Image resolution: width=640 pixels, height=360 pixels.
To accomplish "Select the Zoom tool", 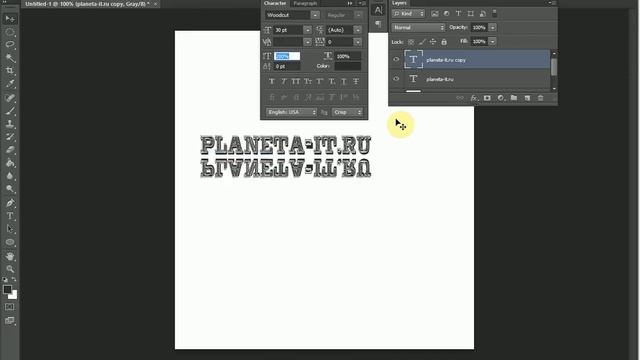I will (x=10, y=269).
